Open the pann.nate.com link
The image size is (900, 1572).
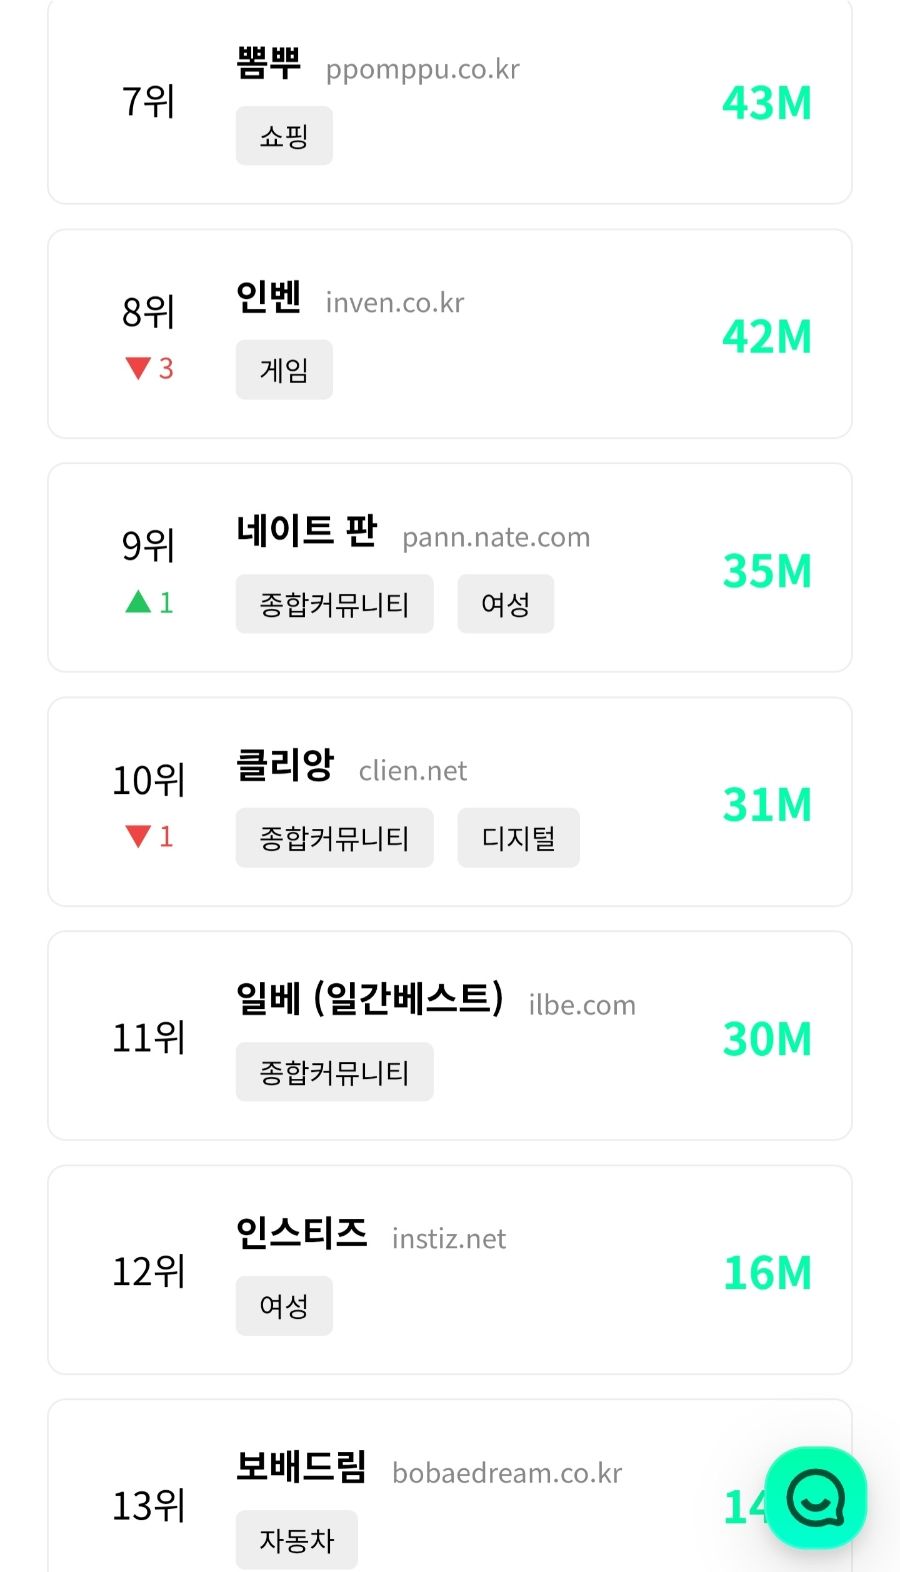tap(496, 537)
